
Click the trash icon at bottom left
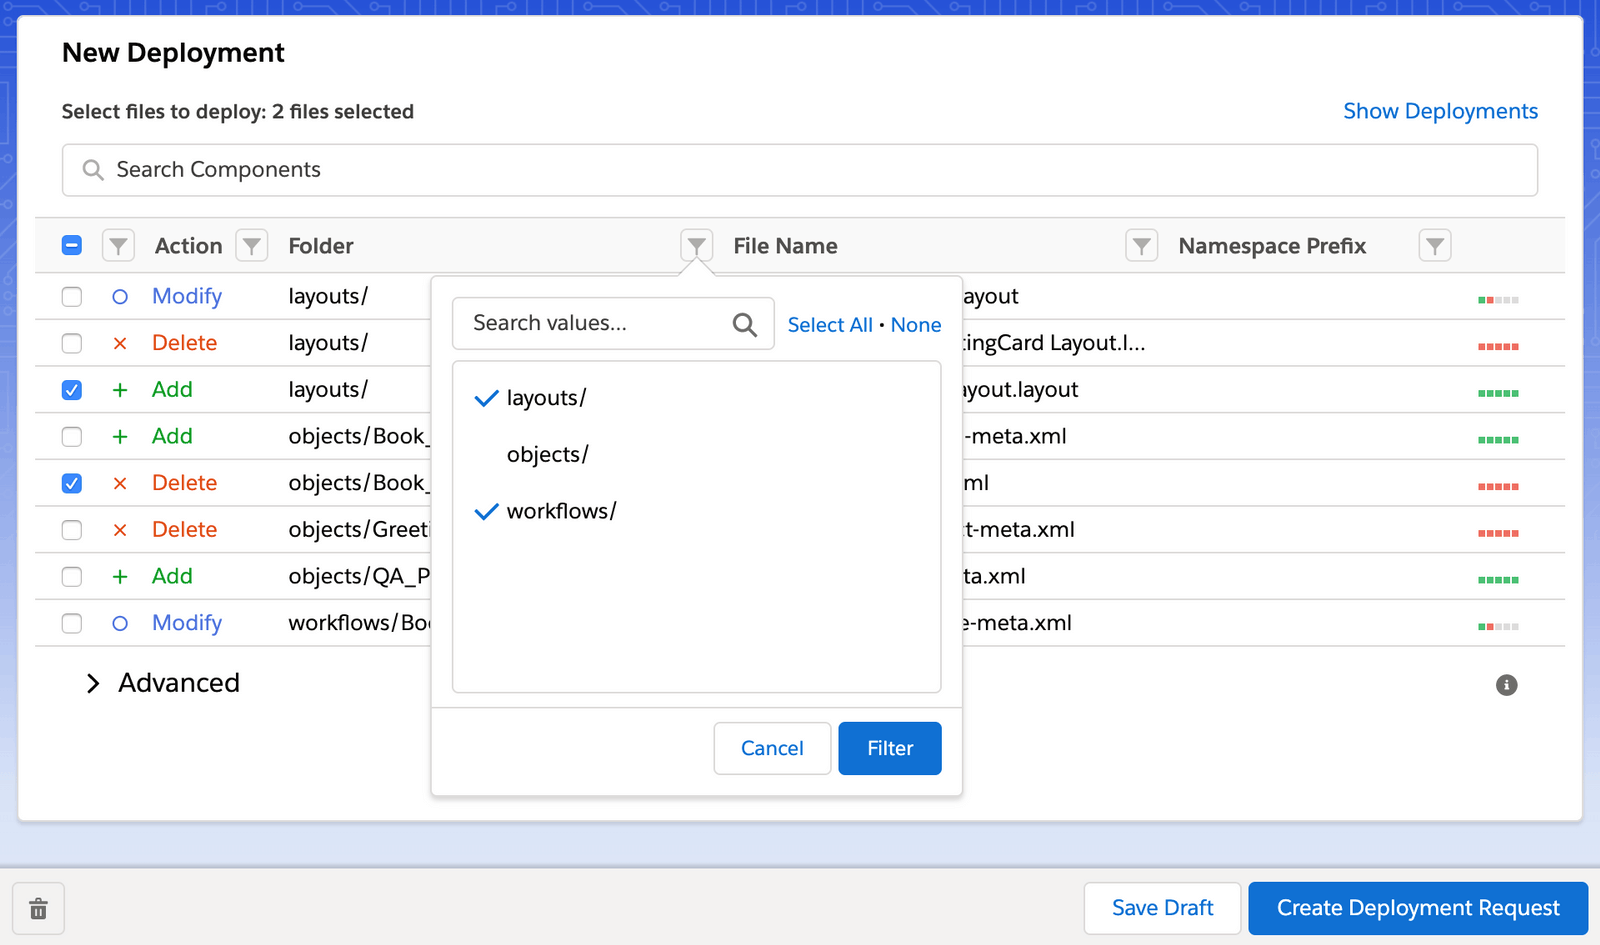(38, 908)
